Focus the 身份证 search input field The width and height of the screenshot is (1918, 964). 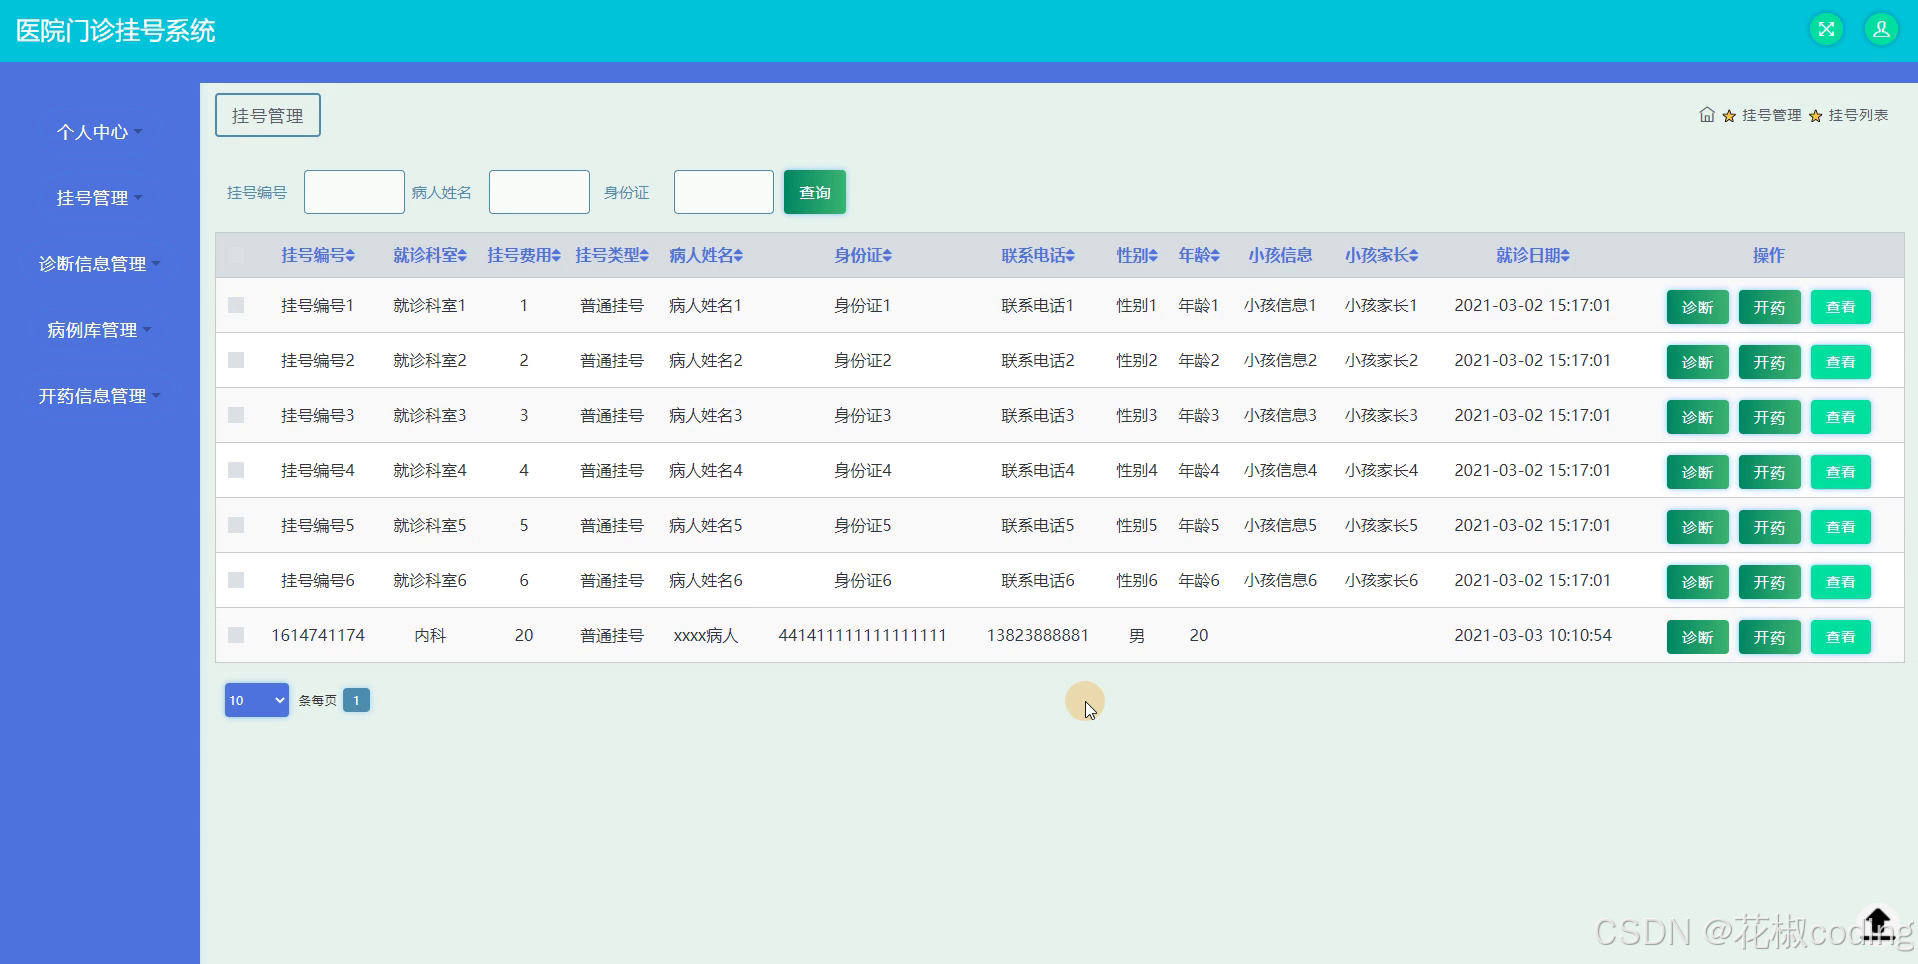(x=724, y=192)
